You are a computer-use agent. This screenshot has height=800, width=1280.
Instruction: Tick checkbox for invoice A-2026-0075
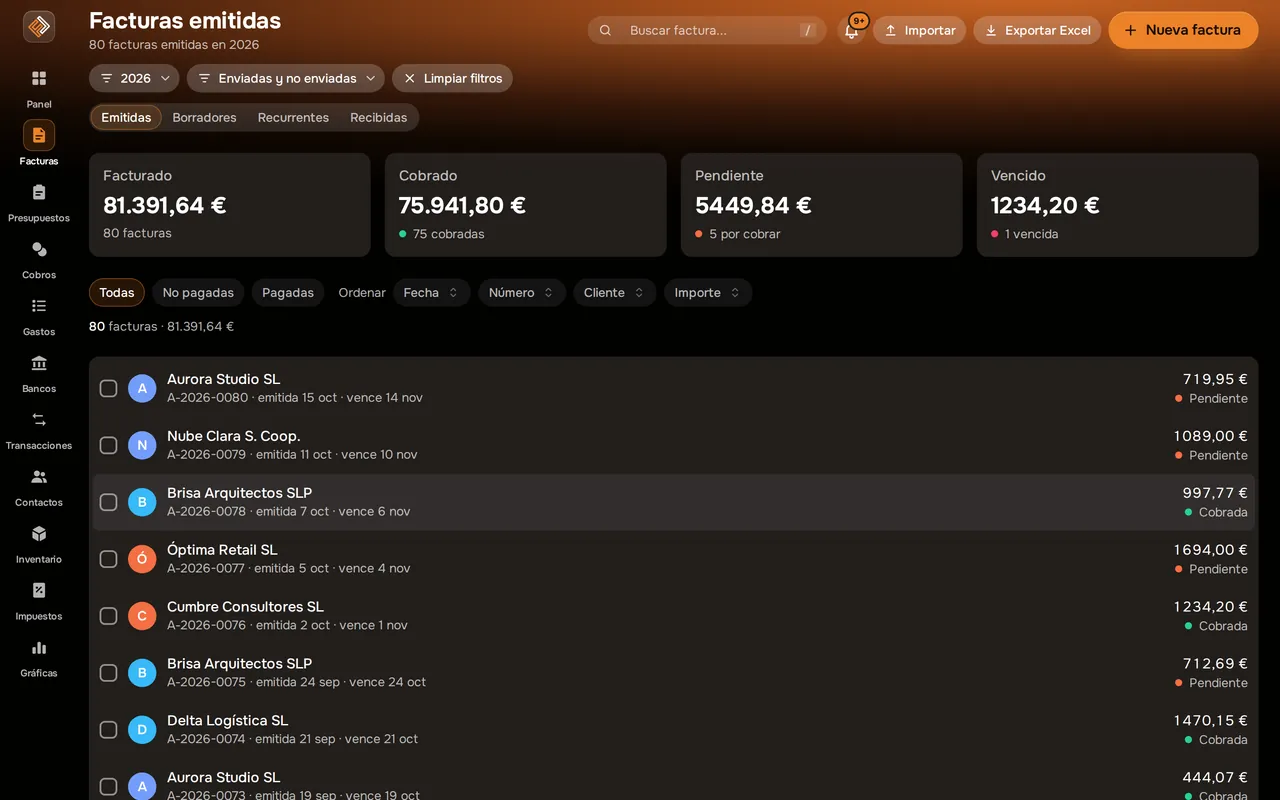coord(108,673)
